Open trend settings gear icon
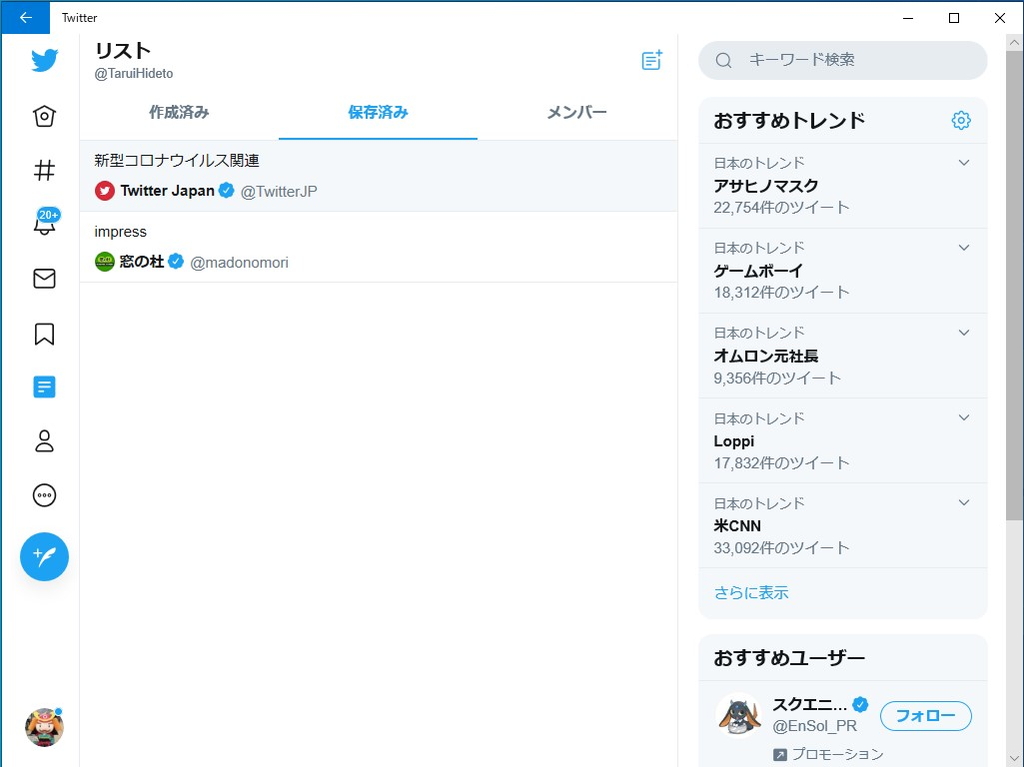Screen dimensions: 1024x767 click(x=960, y=120)
